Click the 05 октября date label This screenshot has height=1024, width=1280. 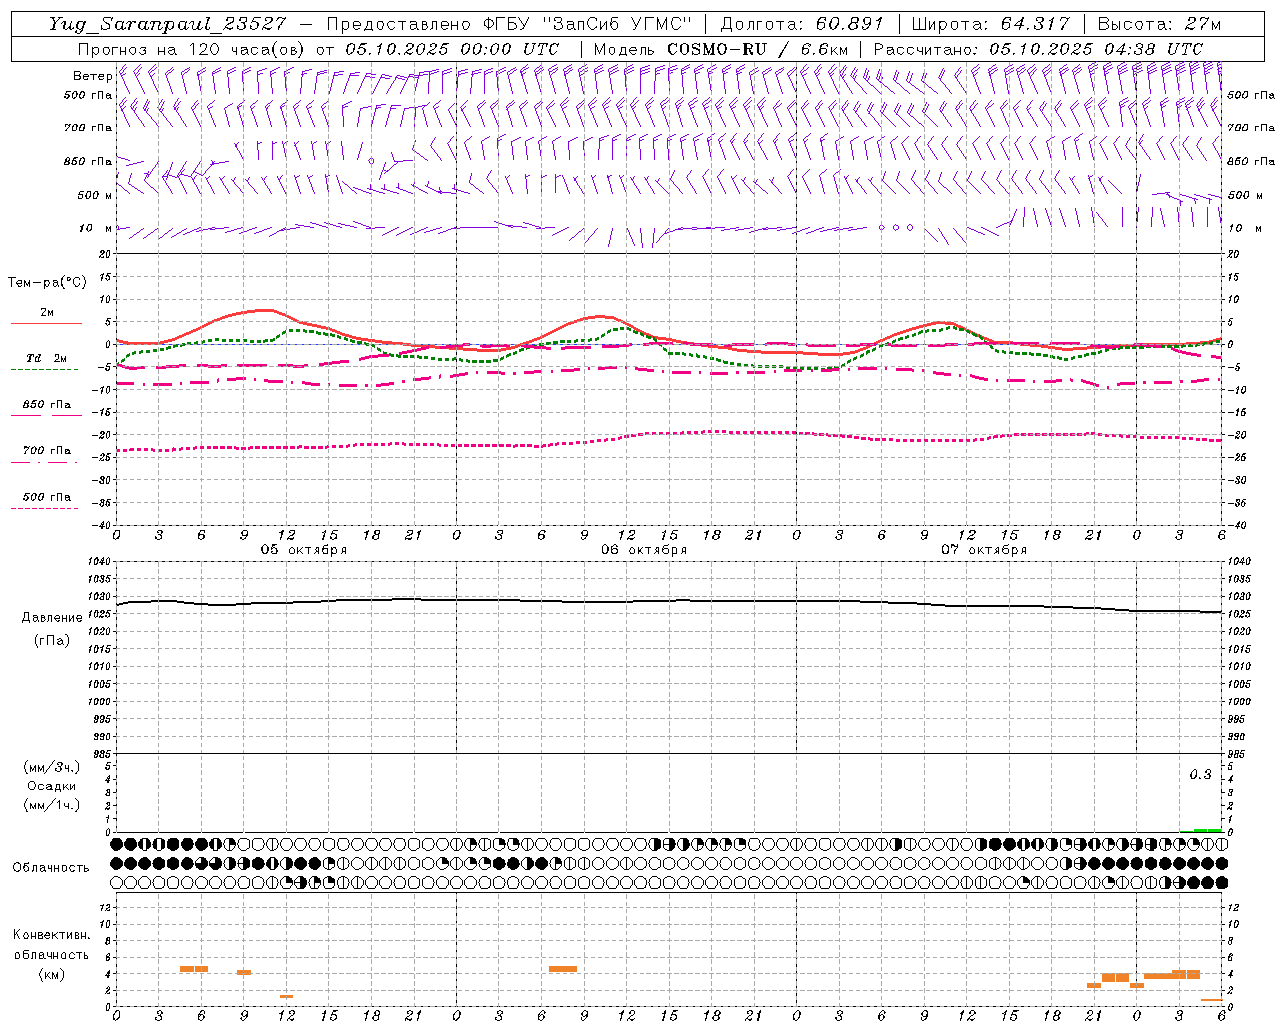click(304, 550)
